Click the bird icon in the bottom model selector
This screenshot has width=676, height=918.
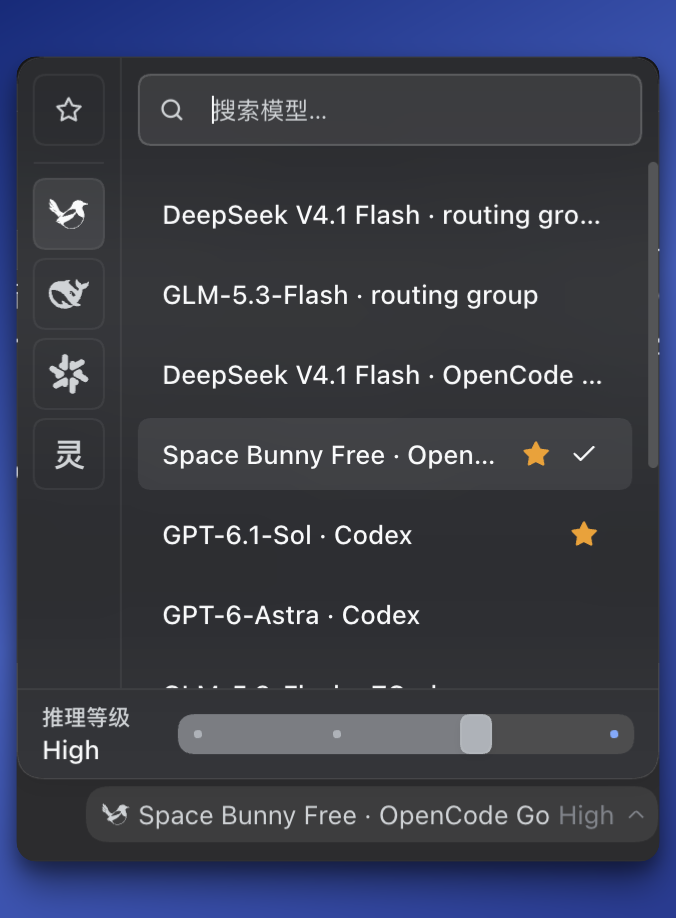(115, 814)
